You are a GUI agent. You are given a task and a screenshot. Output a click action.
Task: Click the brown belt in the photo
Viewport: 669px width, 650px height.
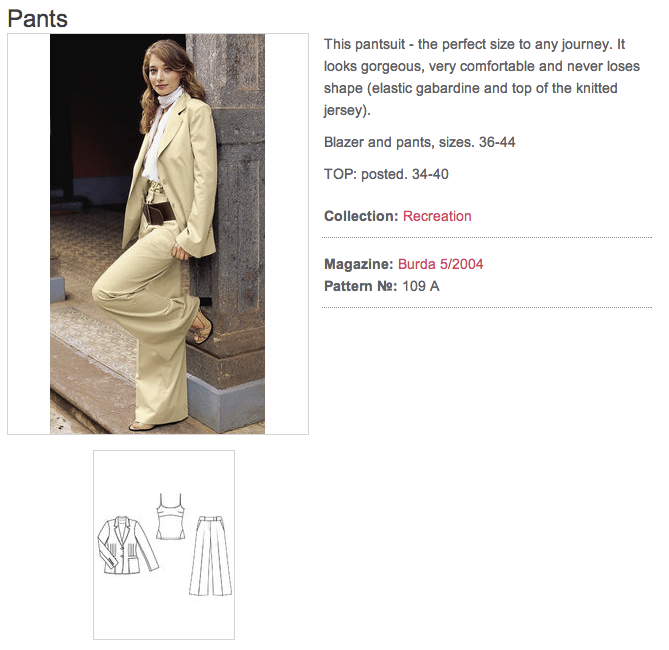(159, 212)
